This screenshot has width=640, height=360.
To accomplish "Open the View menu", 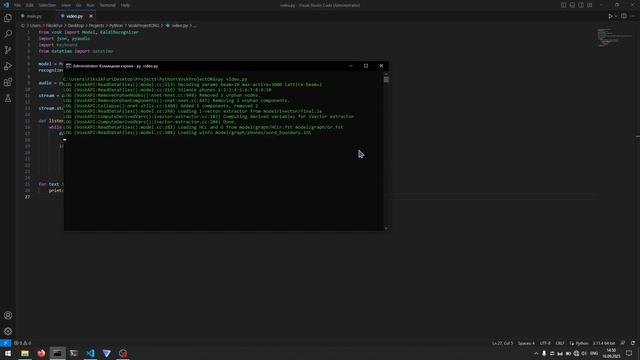I will pyautogui.click(x=66, y=5).
